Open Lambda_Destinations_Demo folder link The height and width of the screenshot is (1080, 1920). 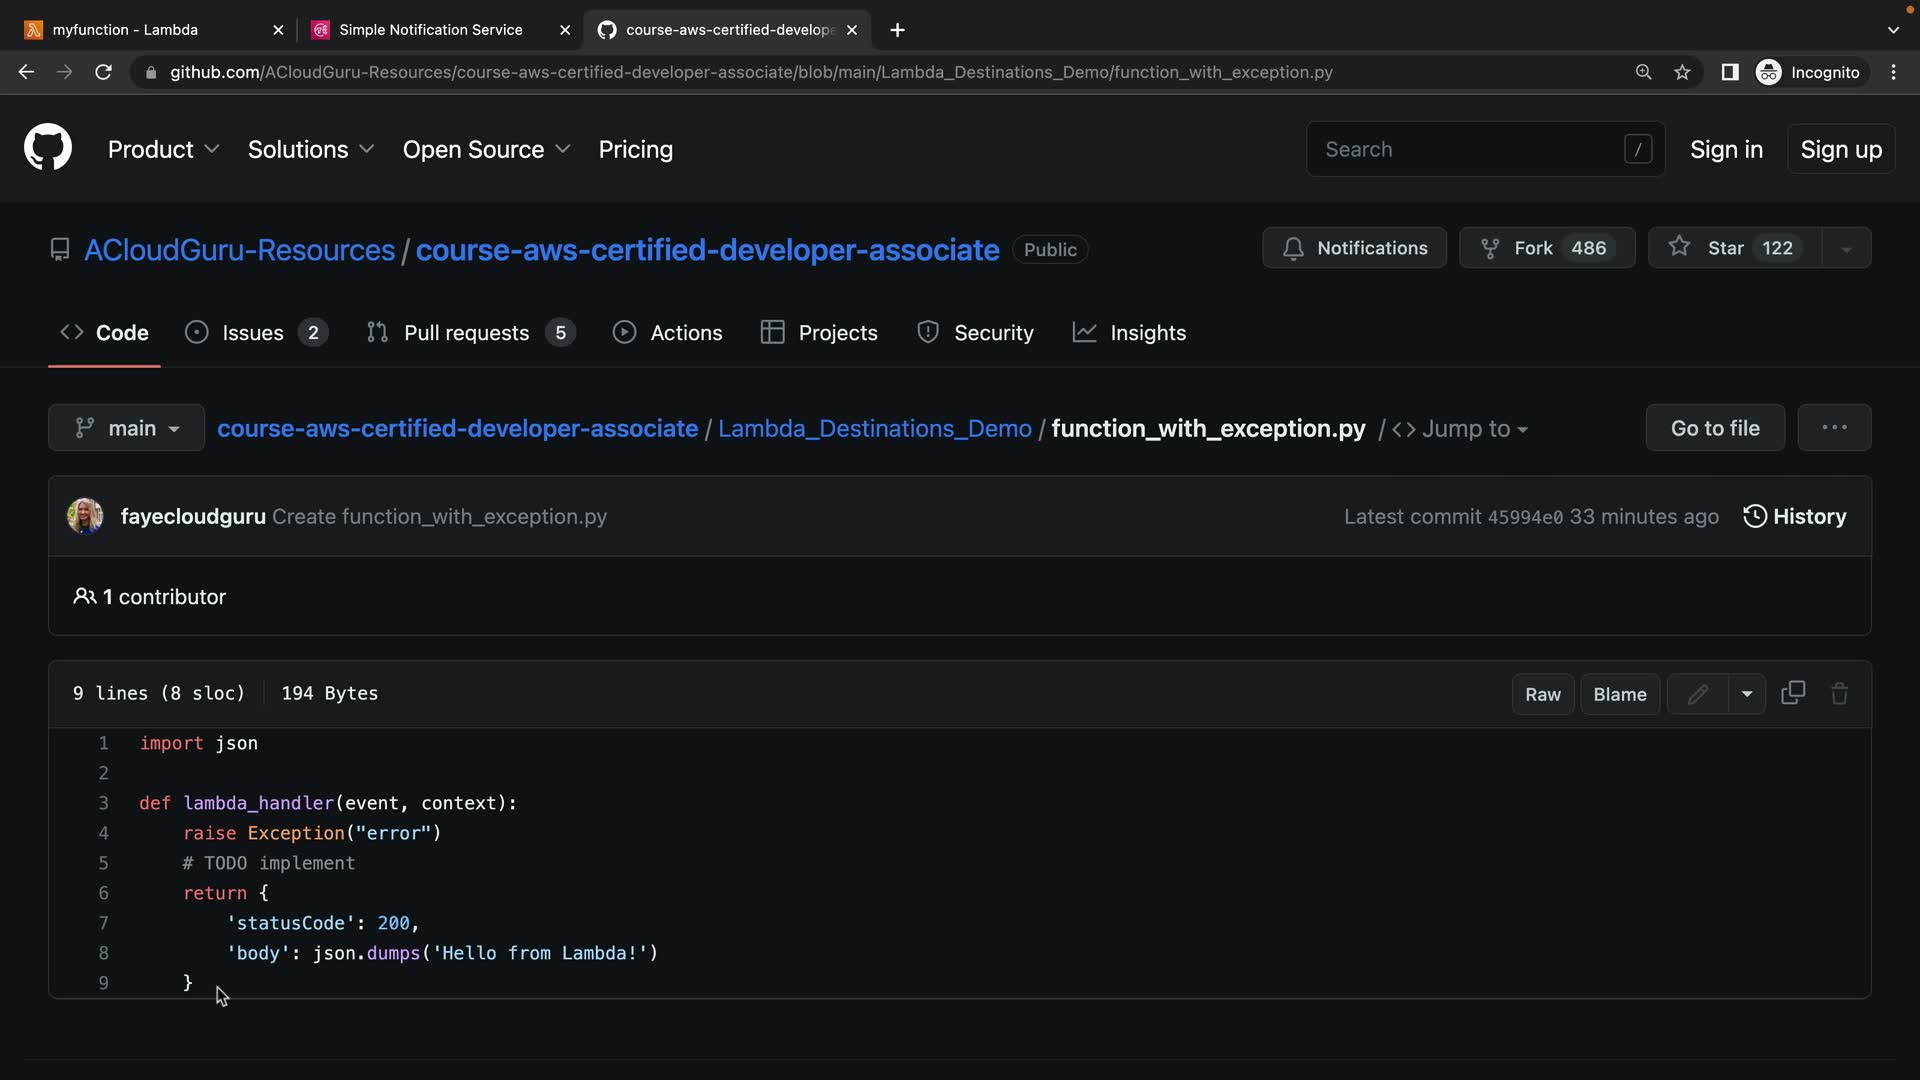point(874,428)
